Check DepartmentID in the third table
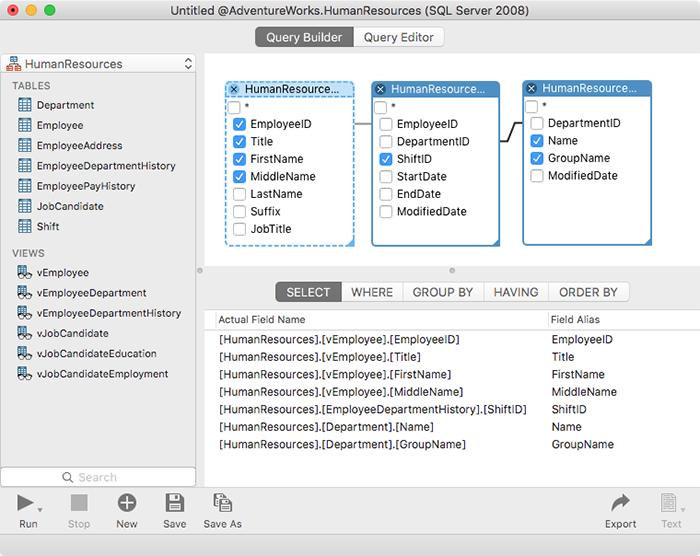700x556 pixels. pos(537,123)
